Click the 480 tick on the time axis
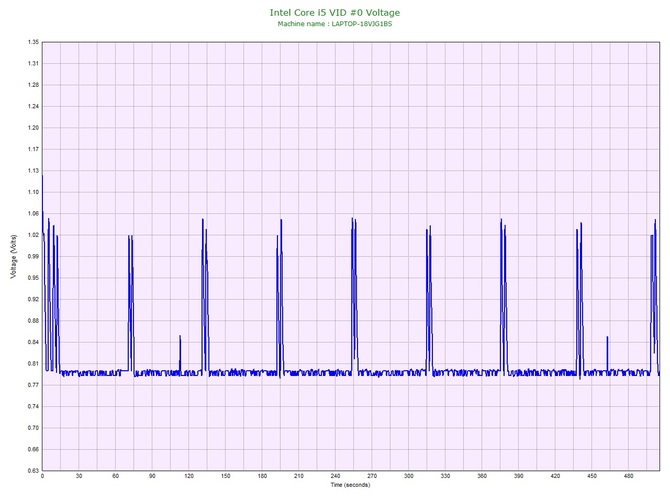This screenshot has height=502, width=670. point(629,476)
